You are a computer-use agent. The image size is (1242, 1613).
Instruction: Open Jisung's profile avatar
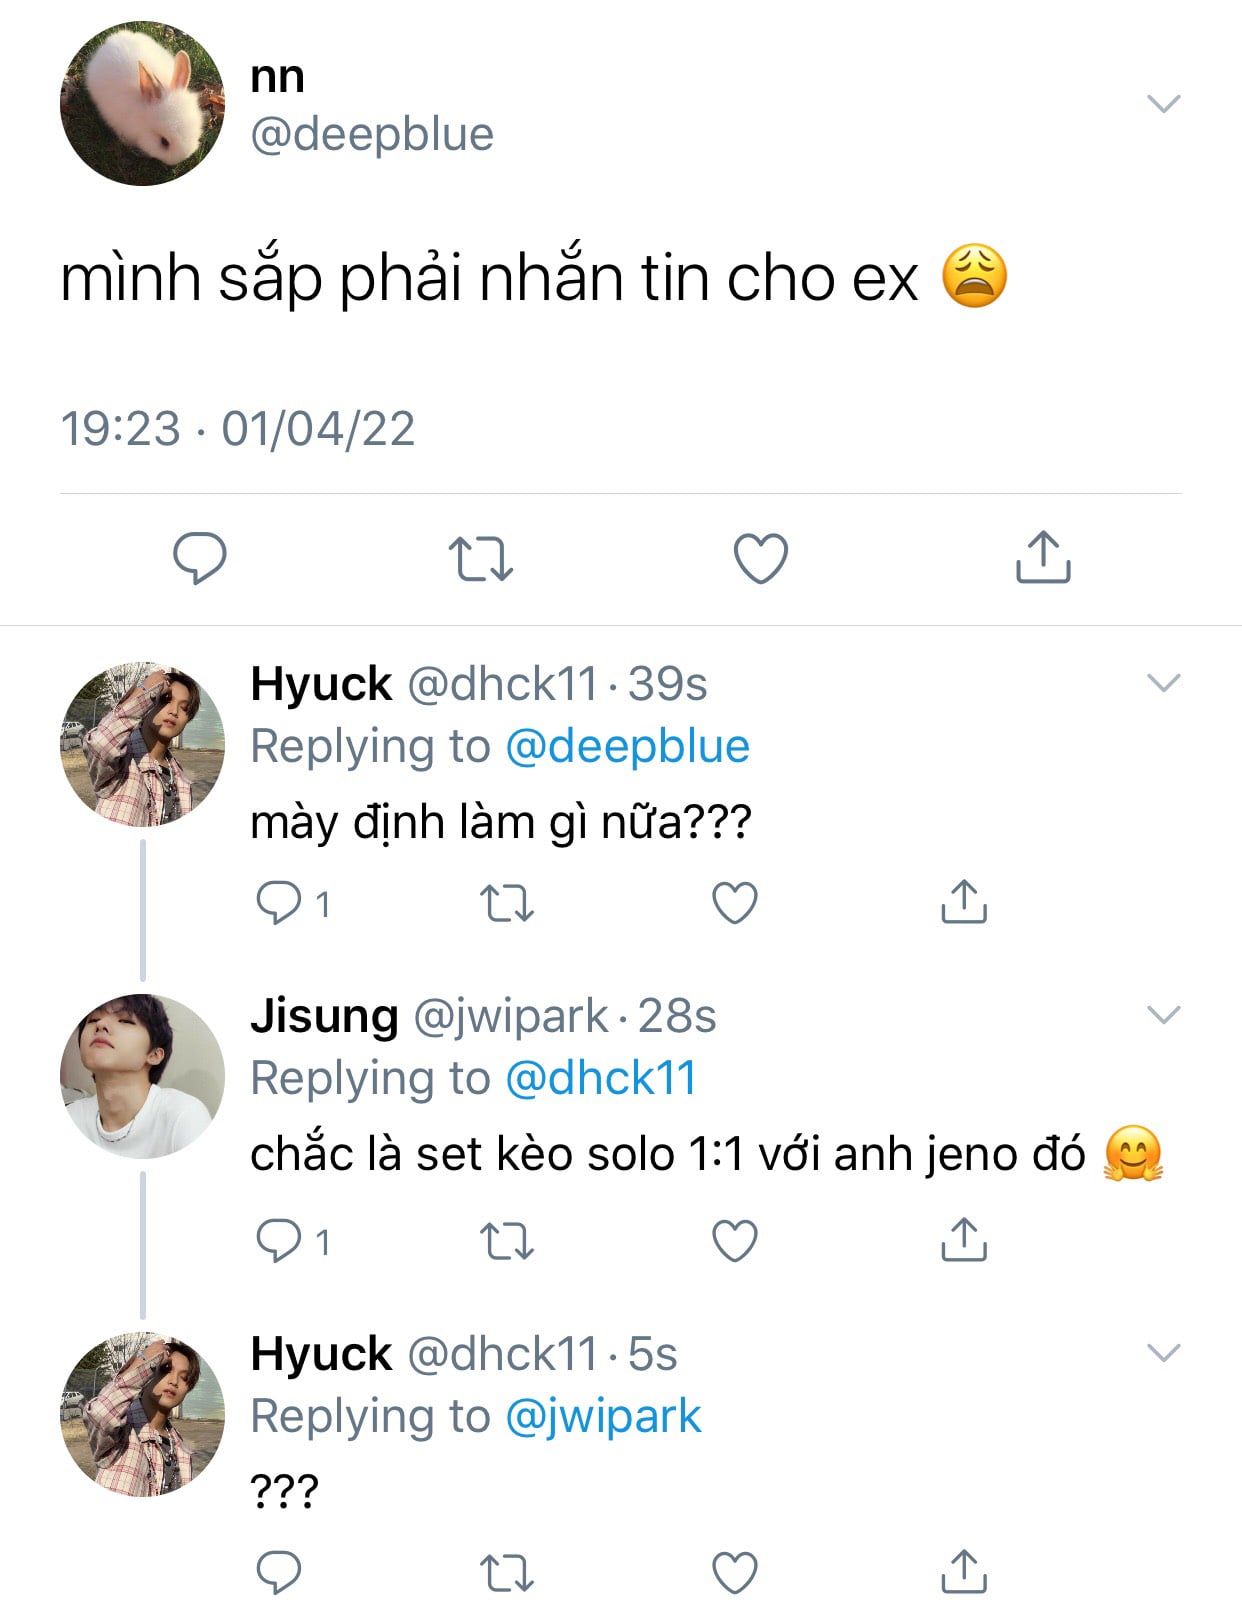[x=143, y=1076]
